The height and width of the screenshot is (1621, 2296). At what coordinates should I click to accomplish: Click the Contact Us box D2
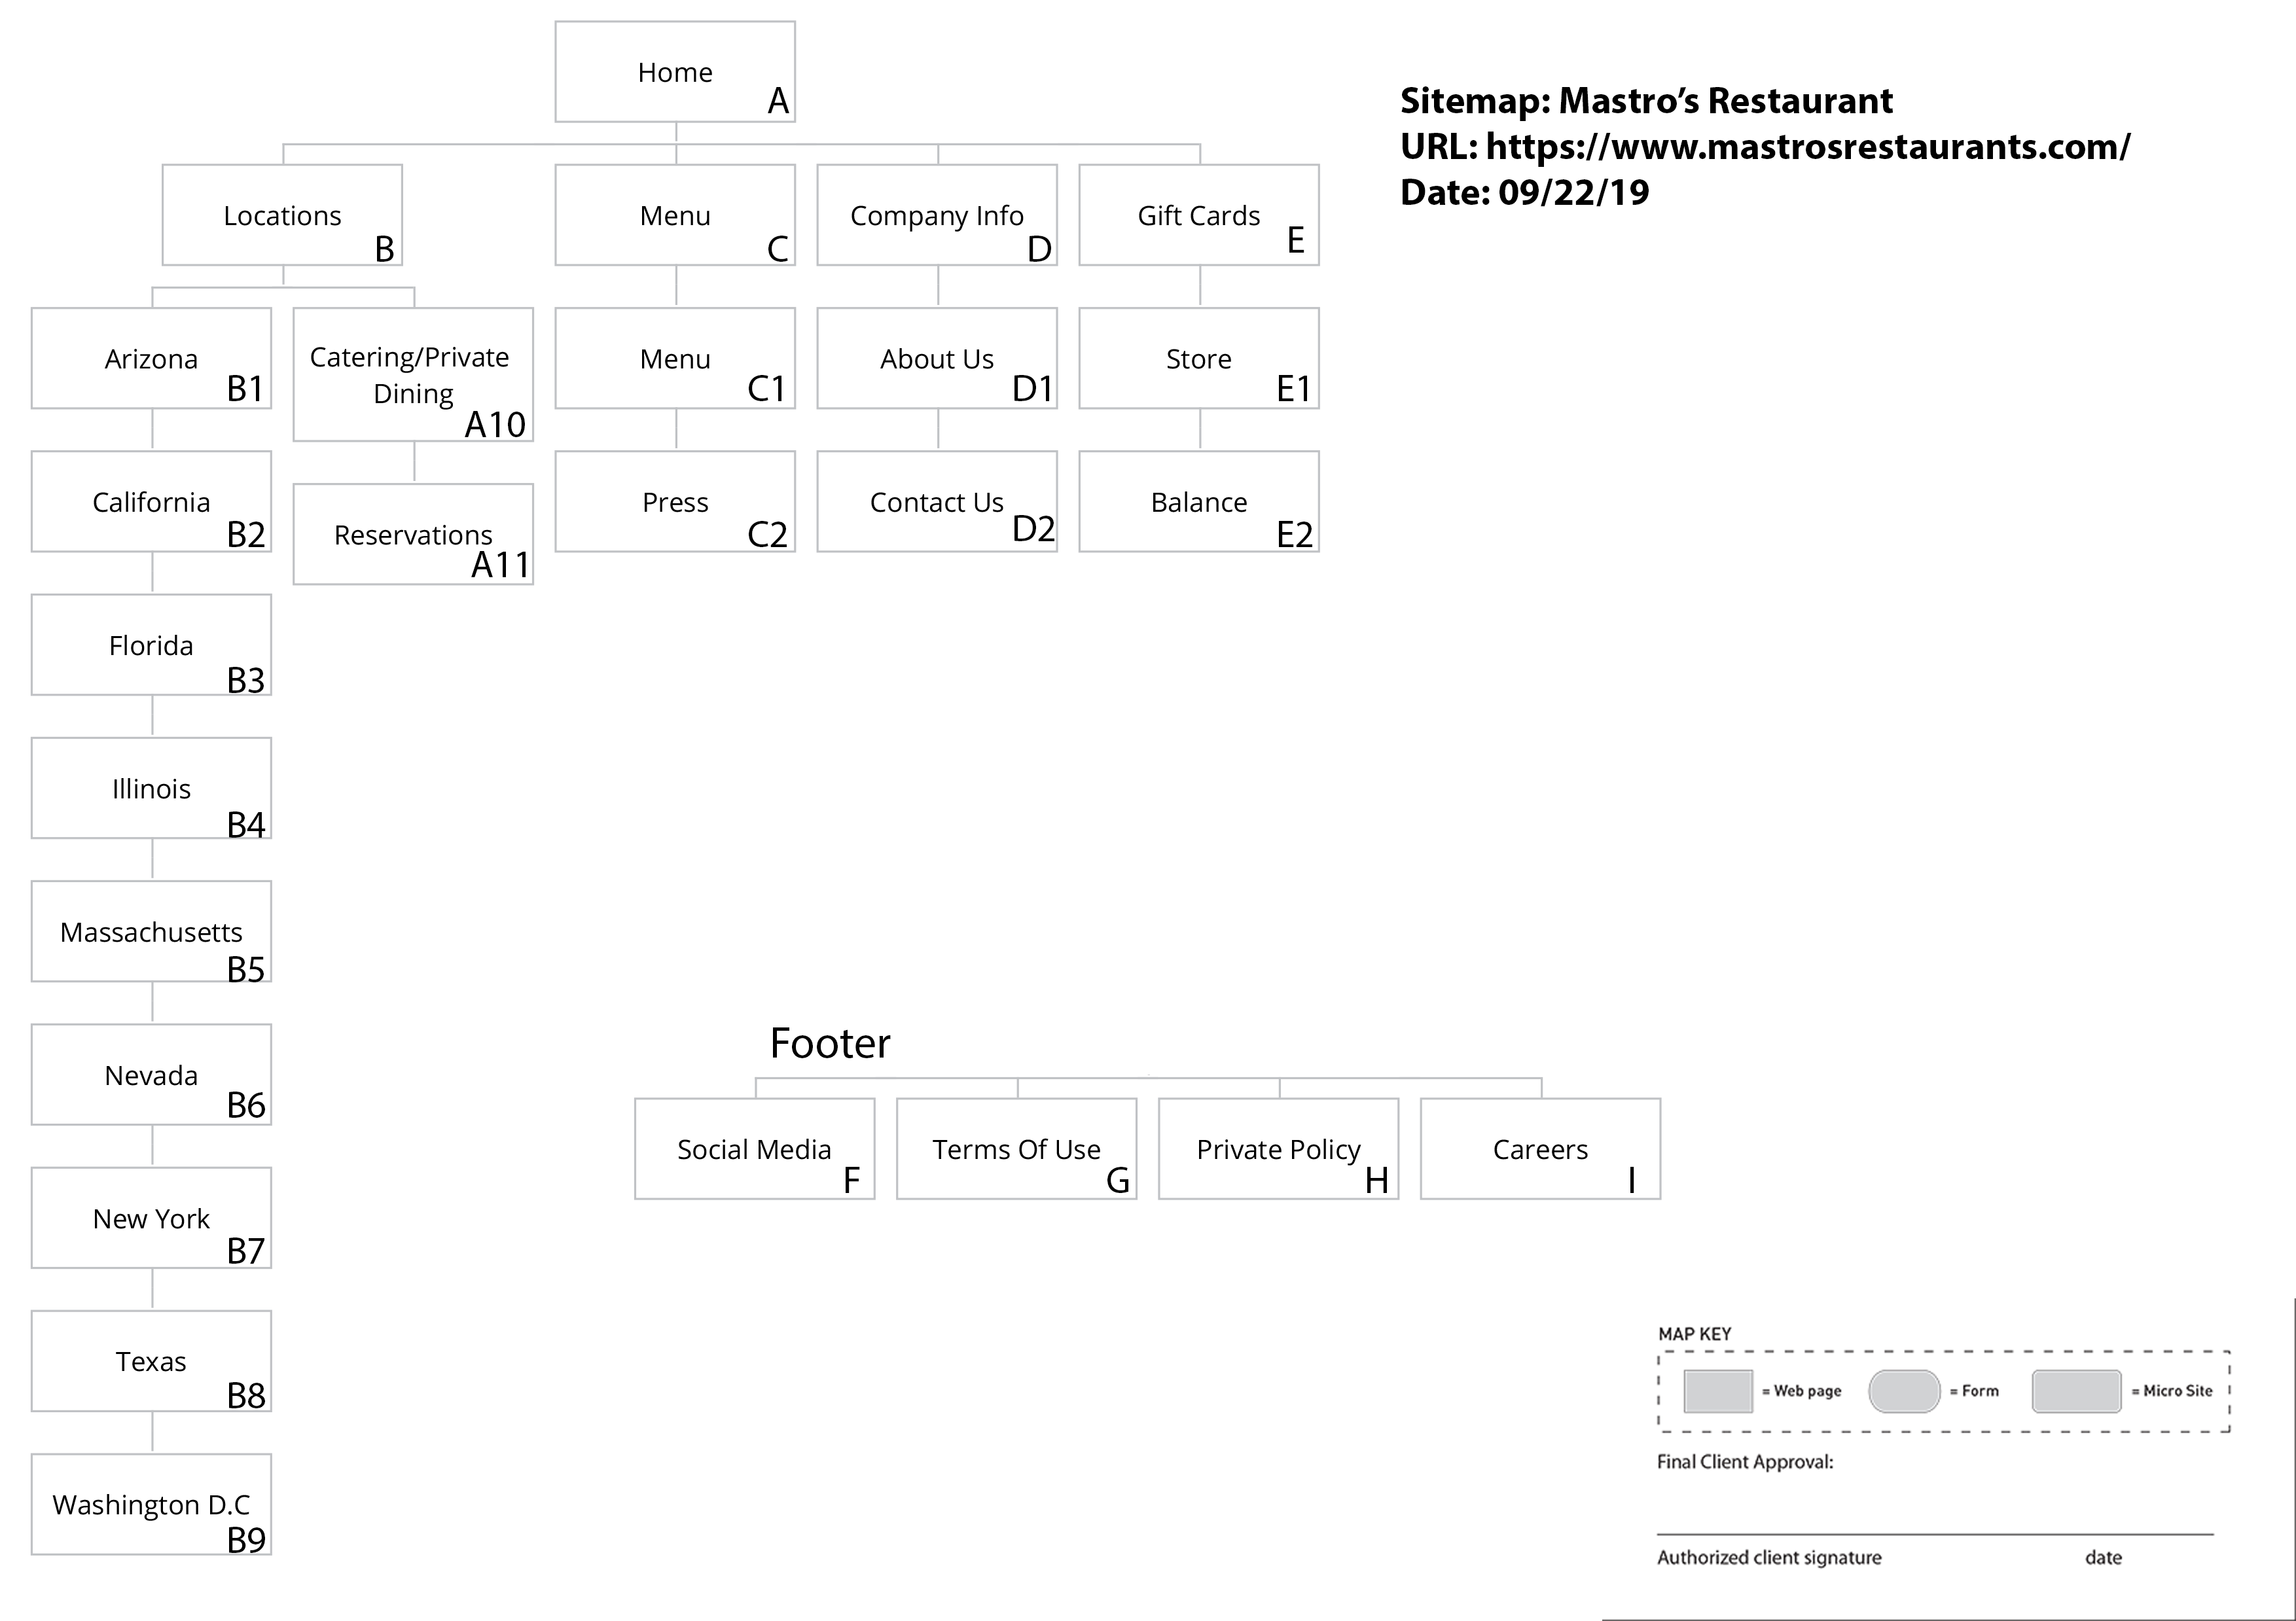[x=937, y=501]
